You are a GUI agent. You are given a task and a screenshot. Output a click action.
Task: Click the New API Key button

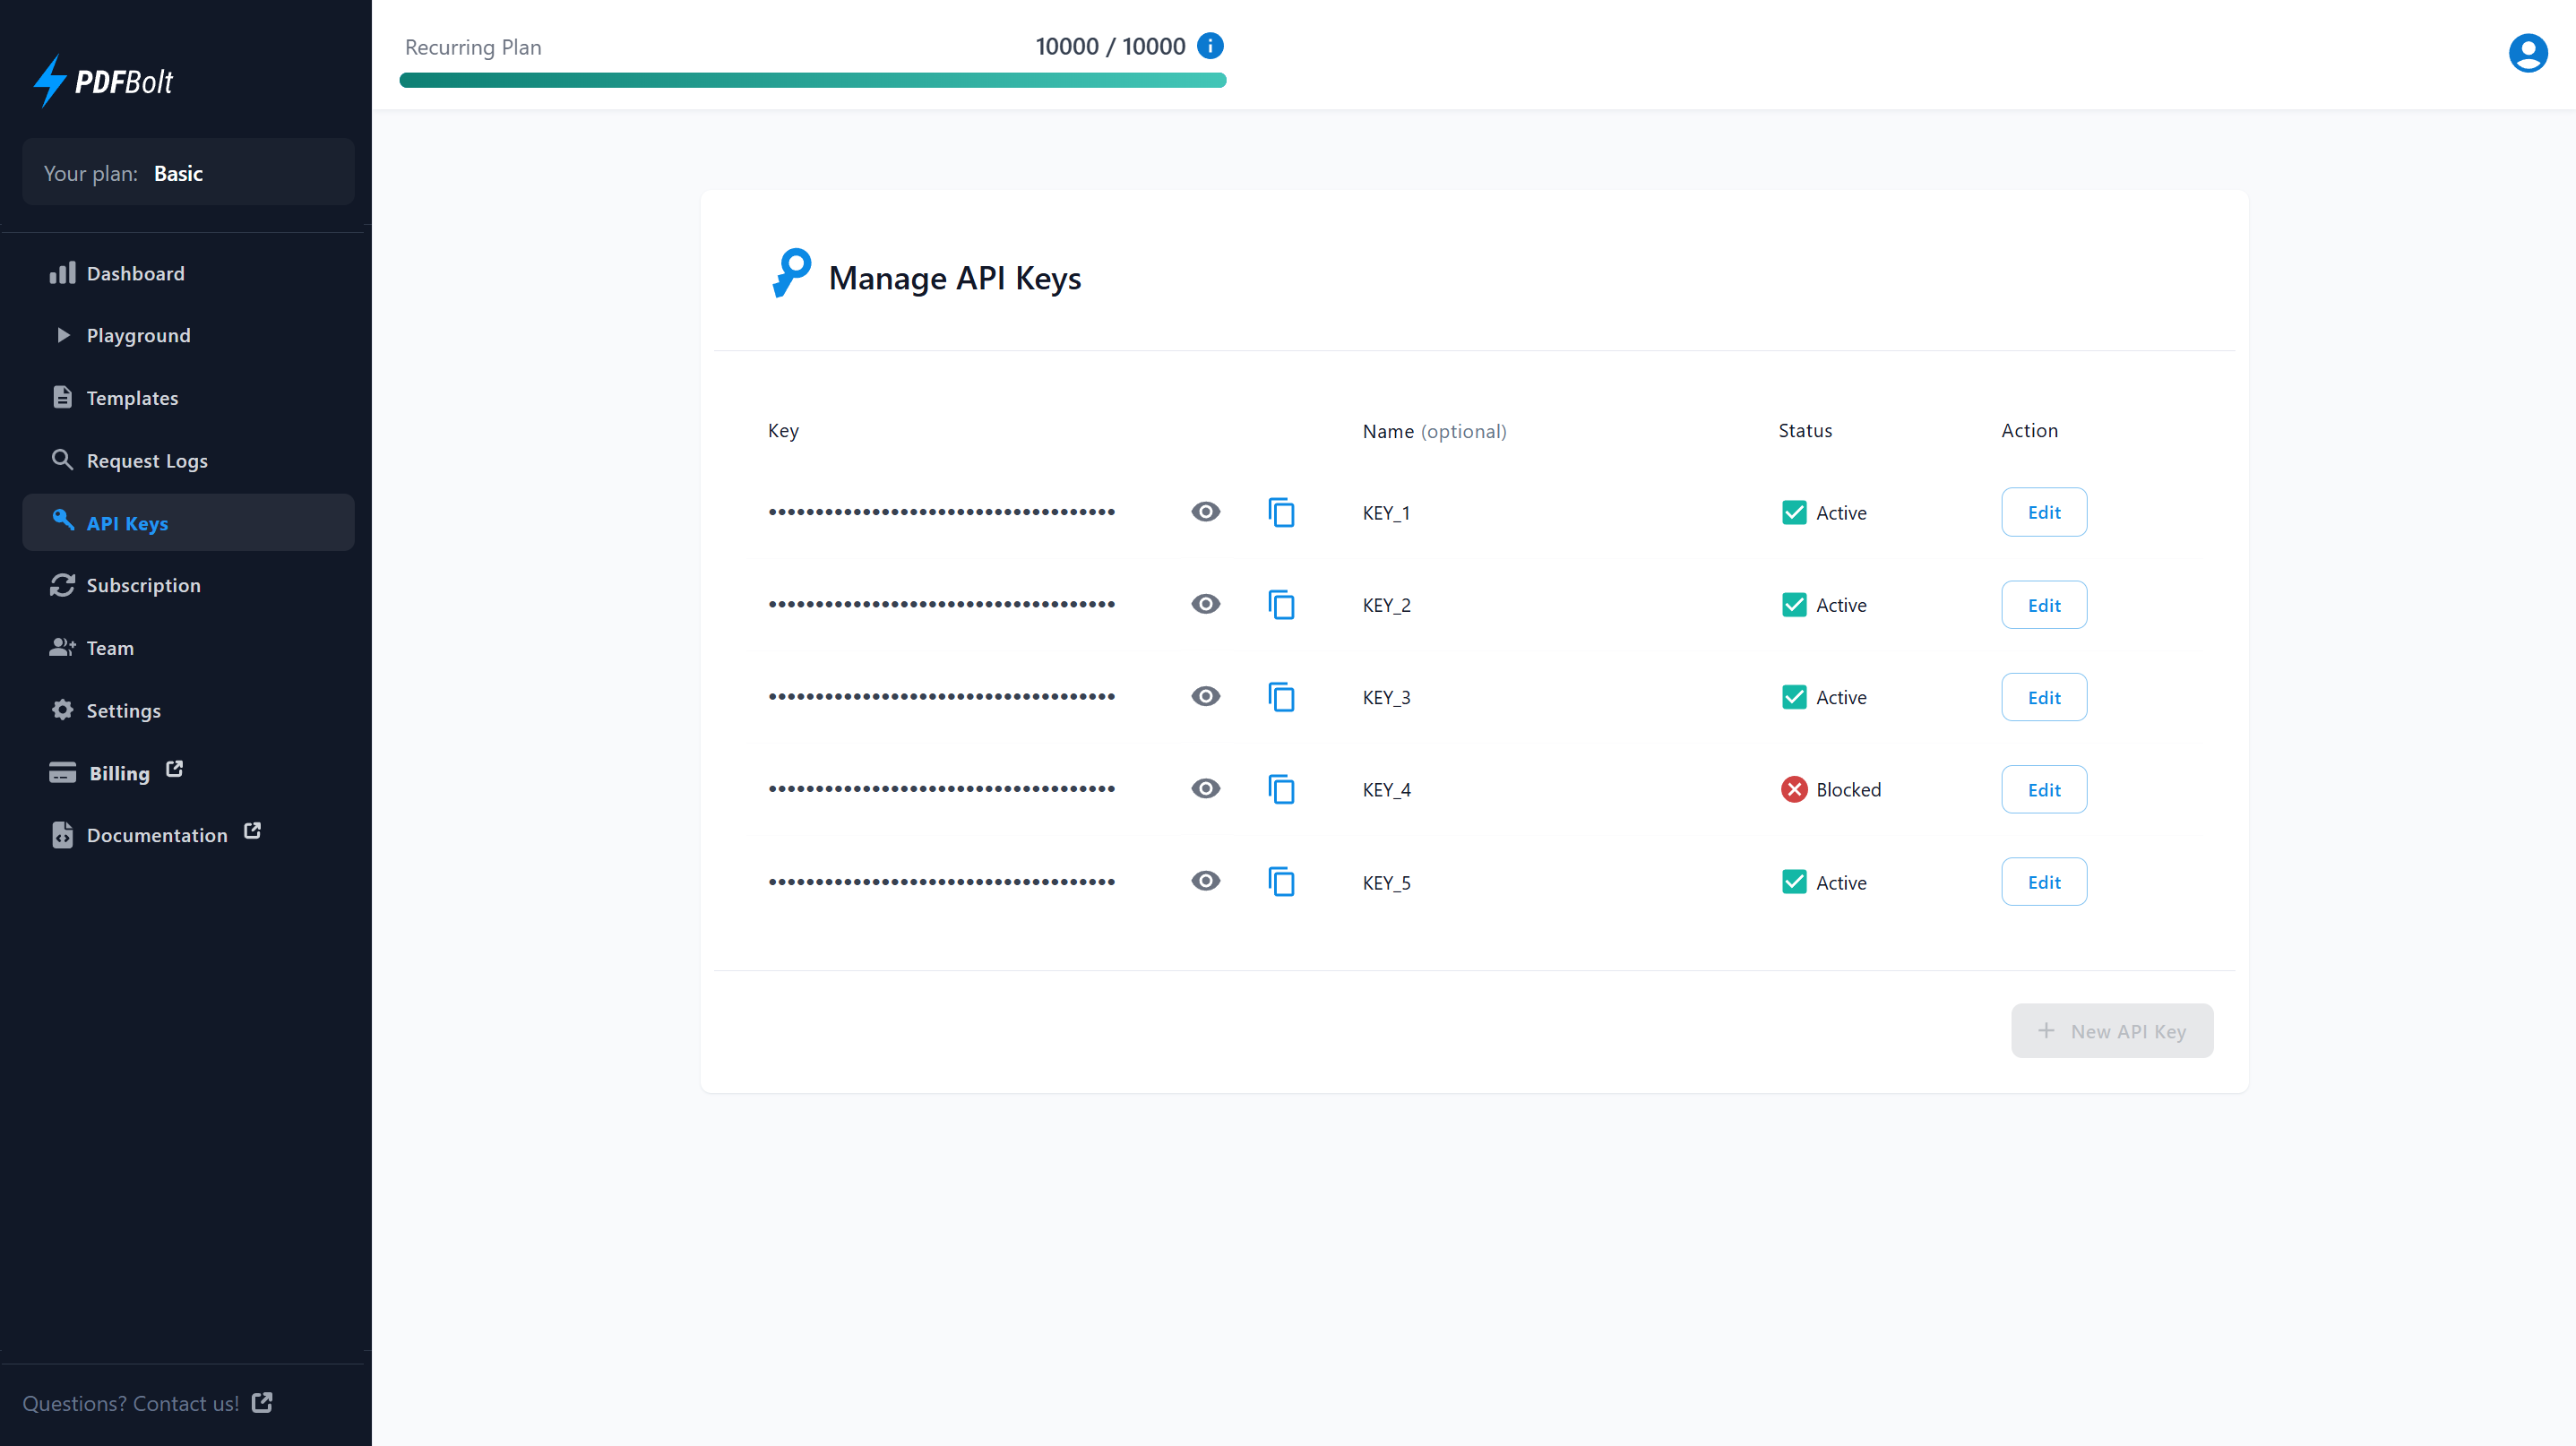pos(2111,1031)
